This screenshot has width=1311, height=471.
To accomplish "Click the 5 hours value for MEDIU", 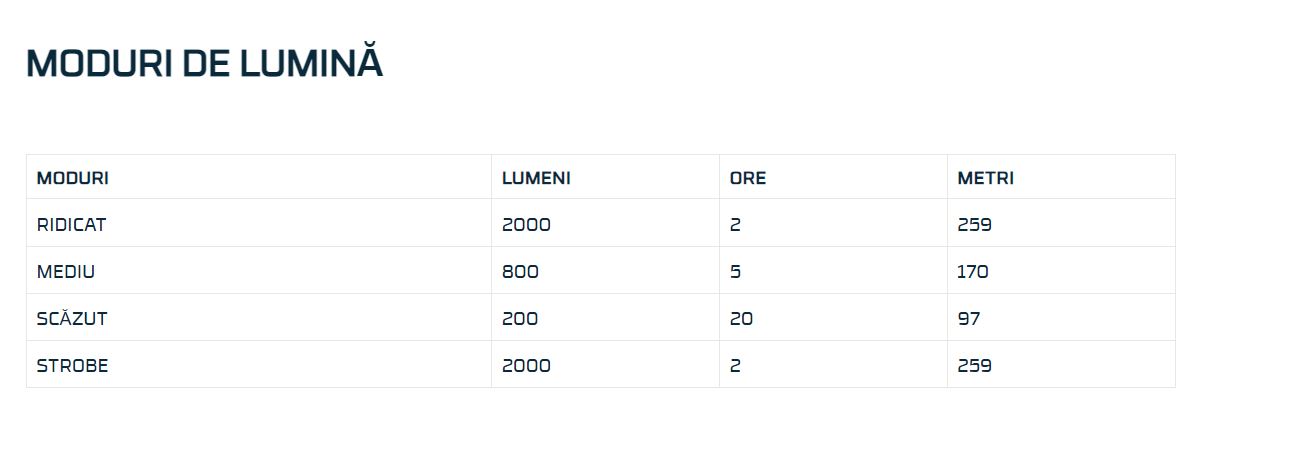I will click(x=736, y=272).
